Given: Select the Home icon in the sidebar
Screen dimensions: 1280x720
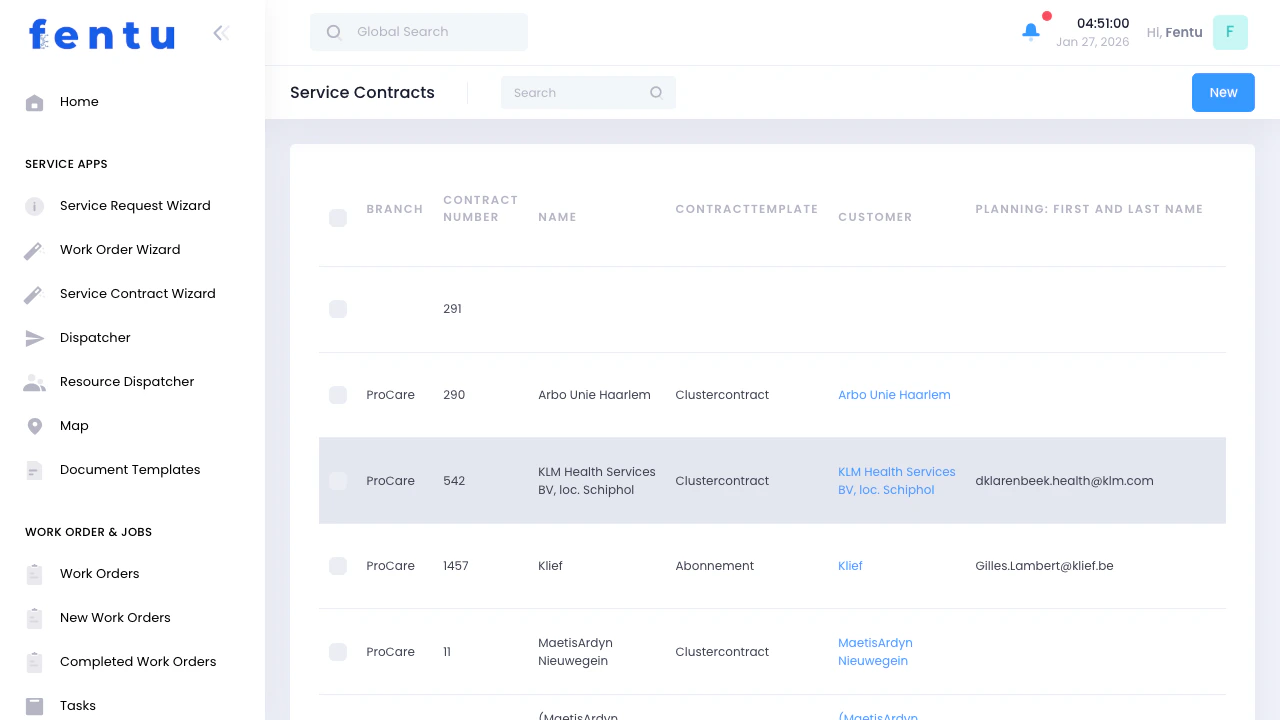Looking at the screenshot, I should click(34, 101).
